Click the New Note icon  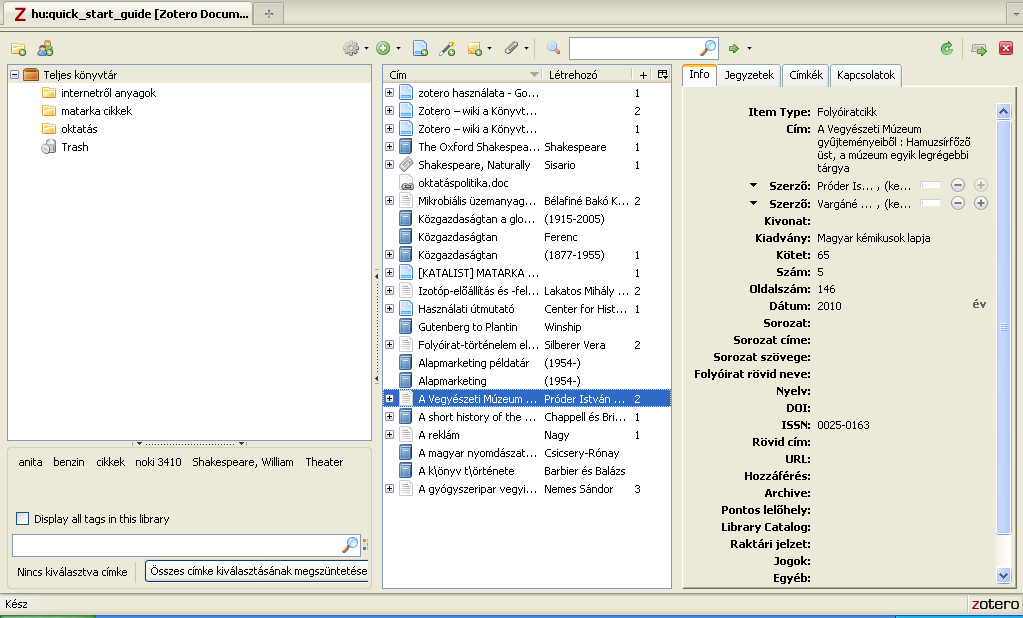click(474, 48)
